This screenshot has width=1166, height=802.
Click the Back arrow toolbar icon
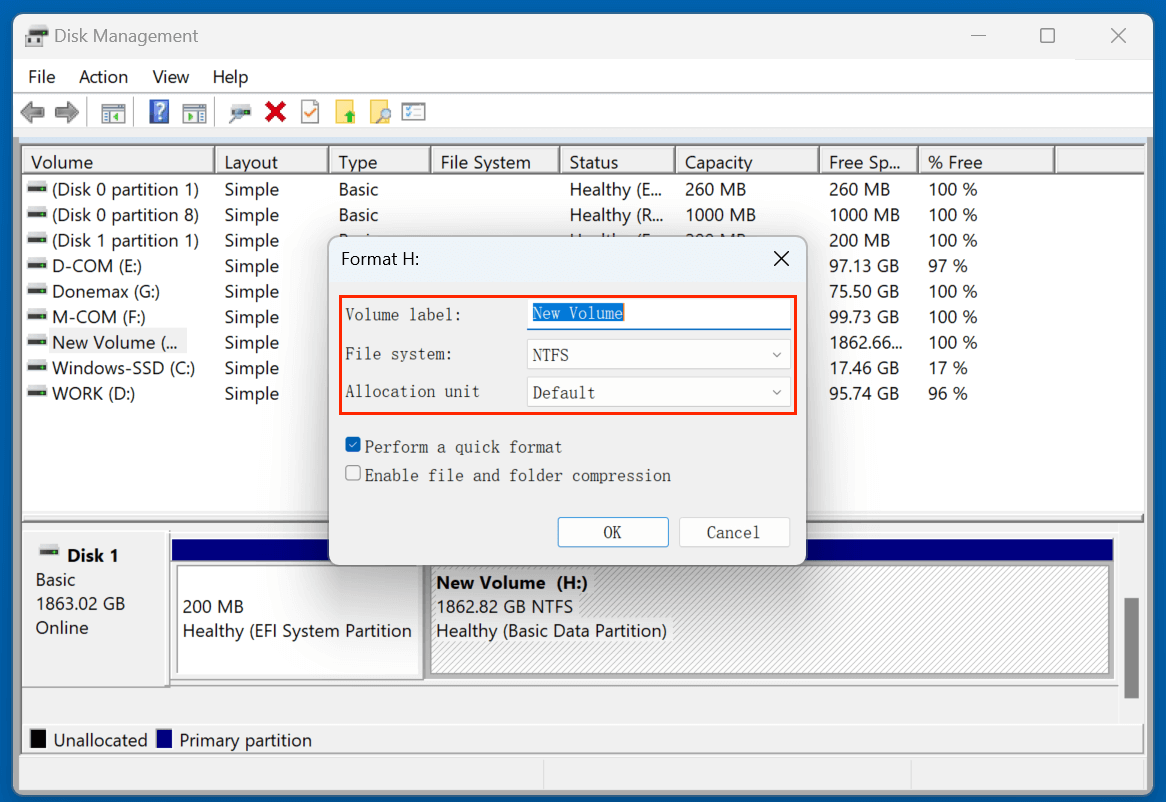32,112
